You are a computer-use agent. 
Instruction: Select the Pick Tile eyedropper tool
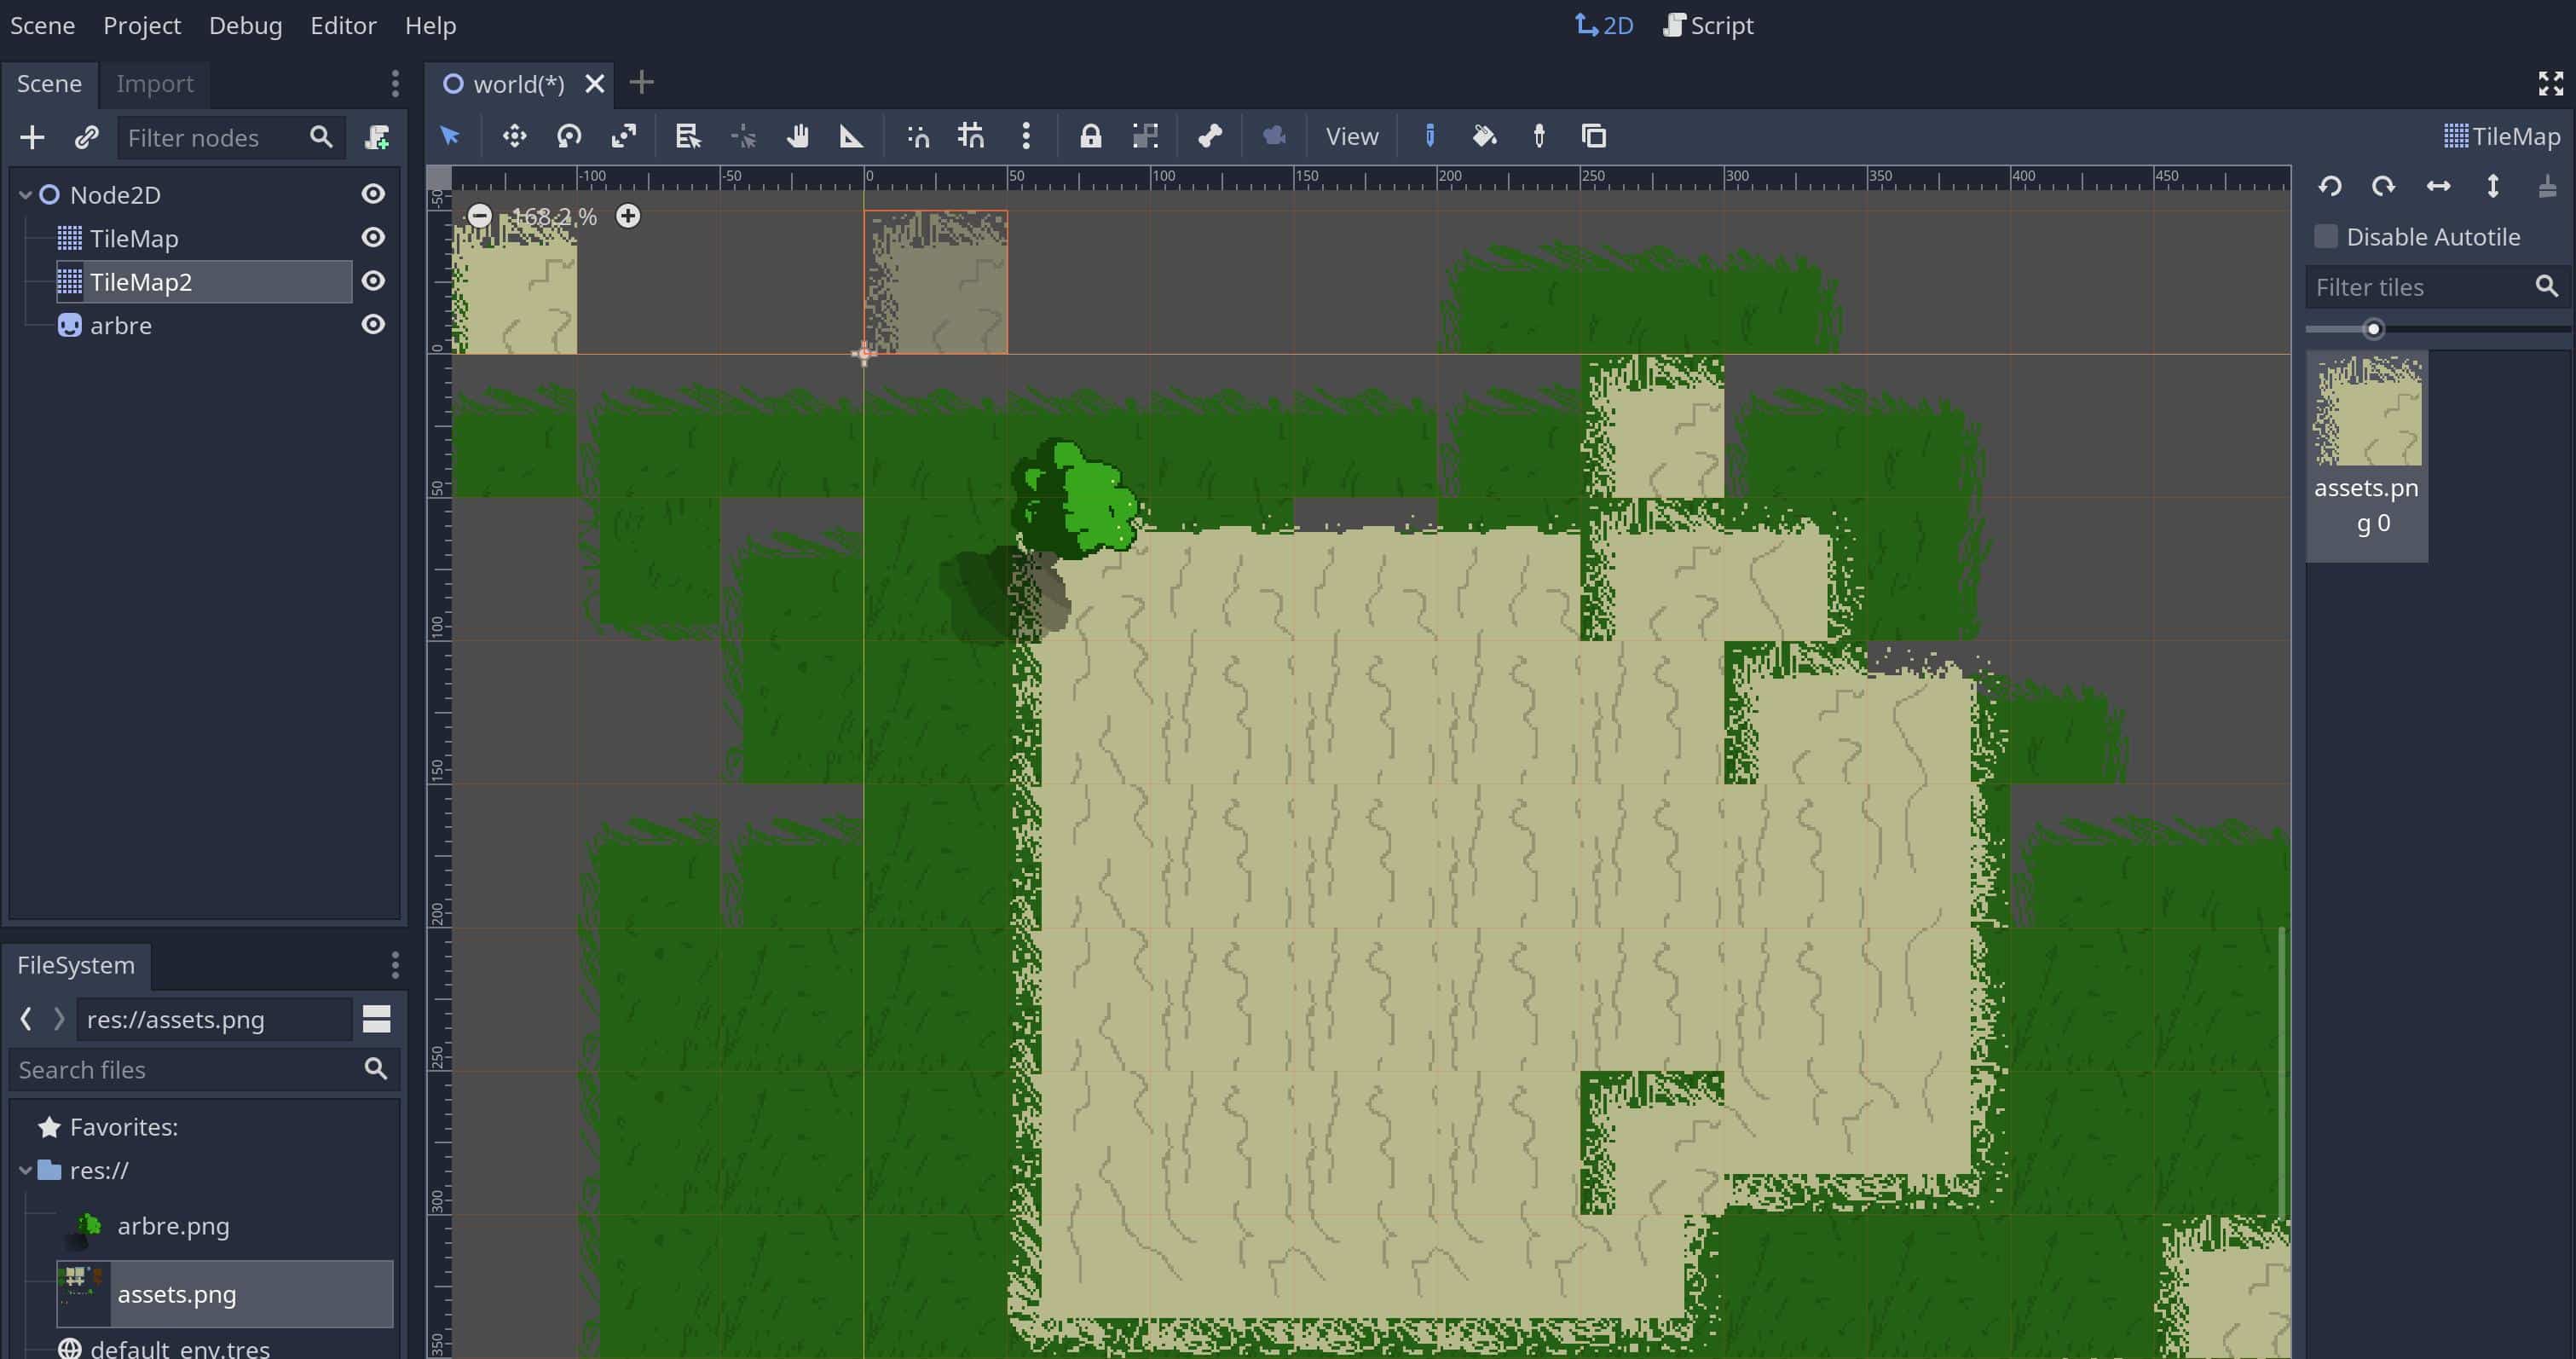pyautogui.click(x=1539, y=136)
